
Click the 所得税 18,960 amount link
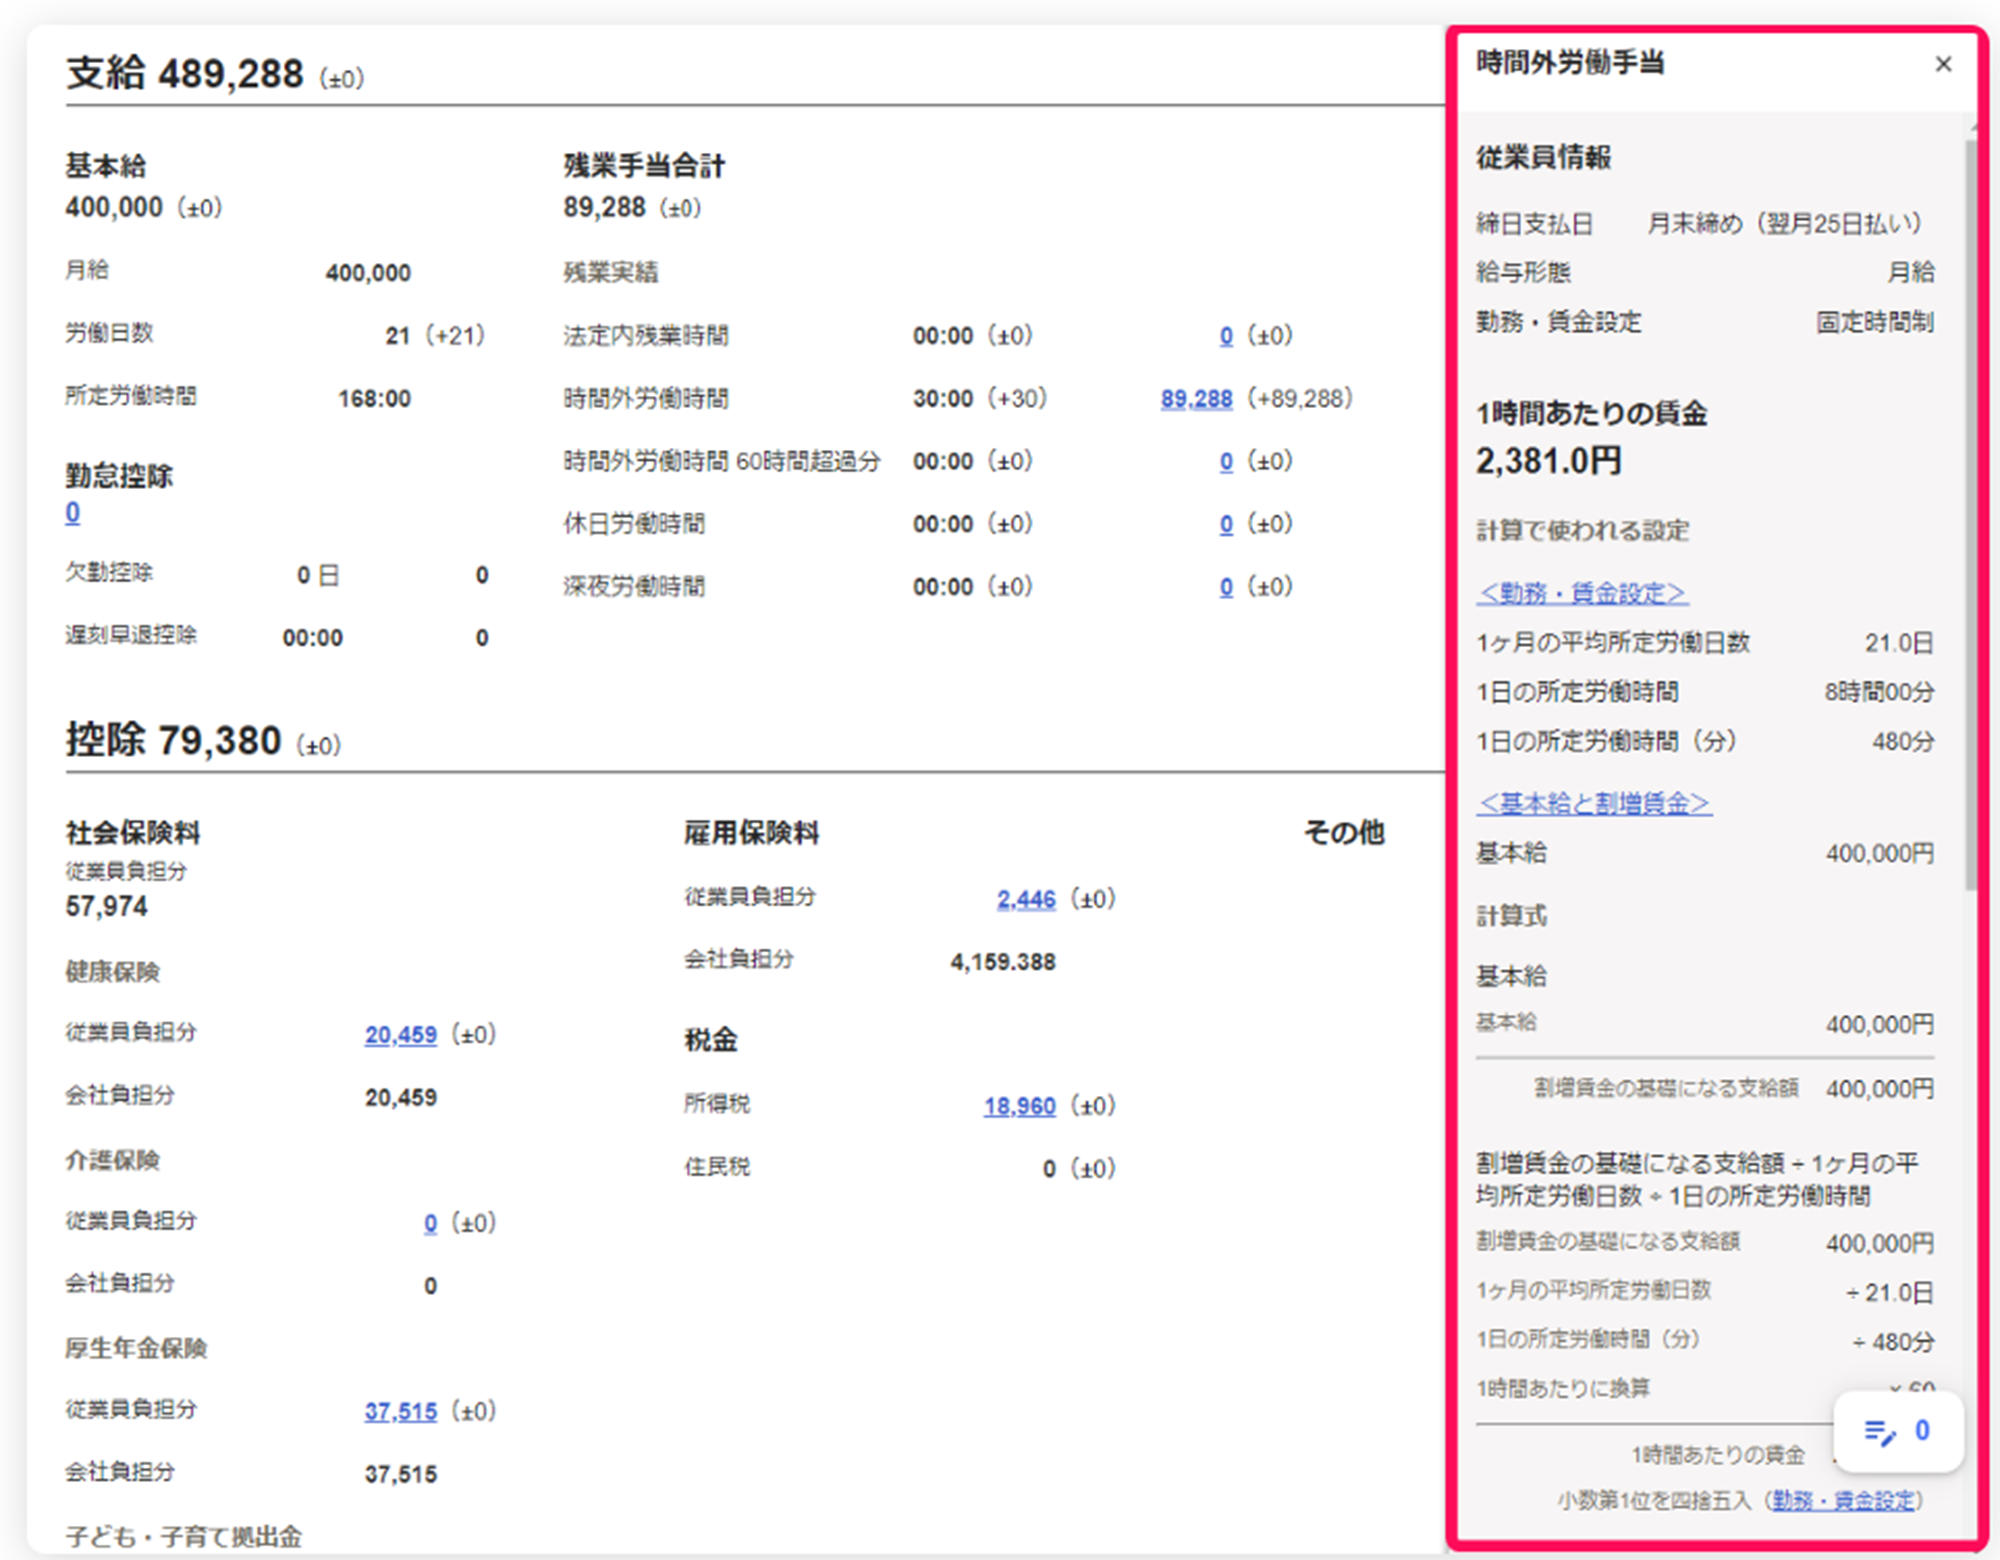[1019, 1106]
